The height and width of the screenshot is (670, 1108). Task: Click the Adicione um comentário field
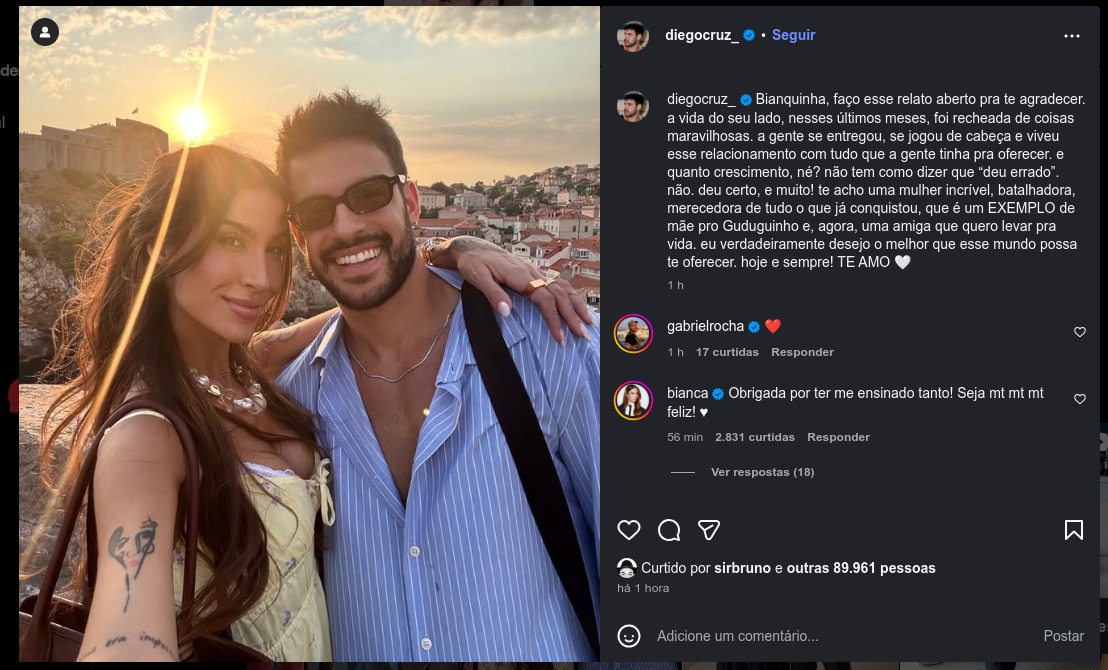click(820, 636)
